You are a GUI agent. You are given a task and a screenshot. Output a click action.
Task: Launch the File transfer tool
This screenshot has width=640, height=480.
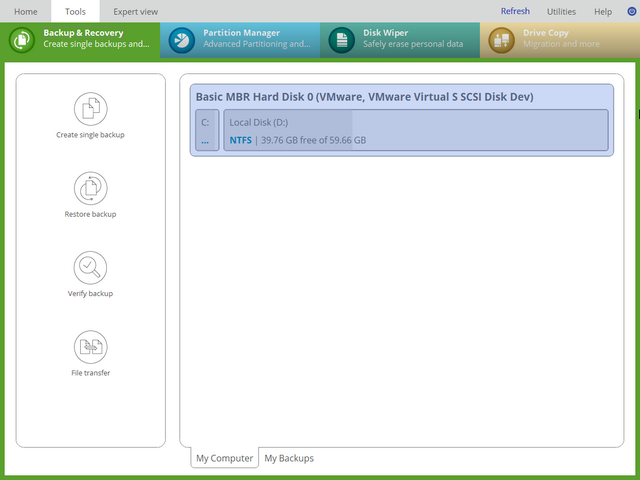pos(90,347)
